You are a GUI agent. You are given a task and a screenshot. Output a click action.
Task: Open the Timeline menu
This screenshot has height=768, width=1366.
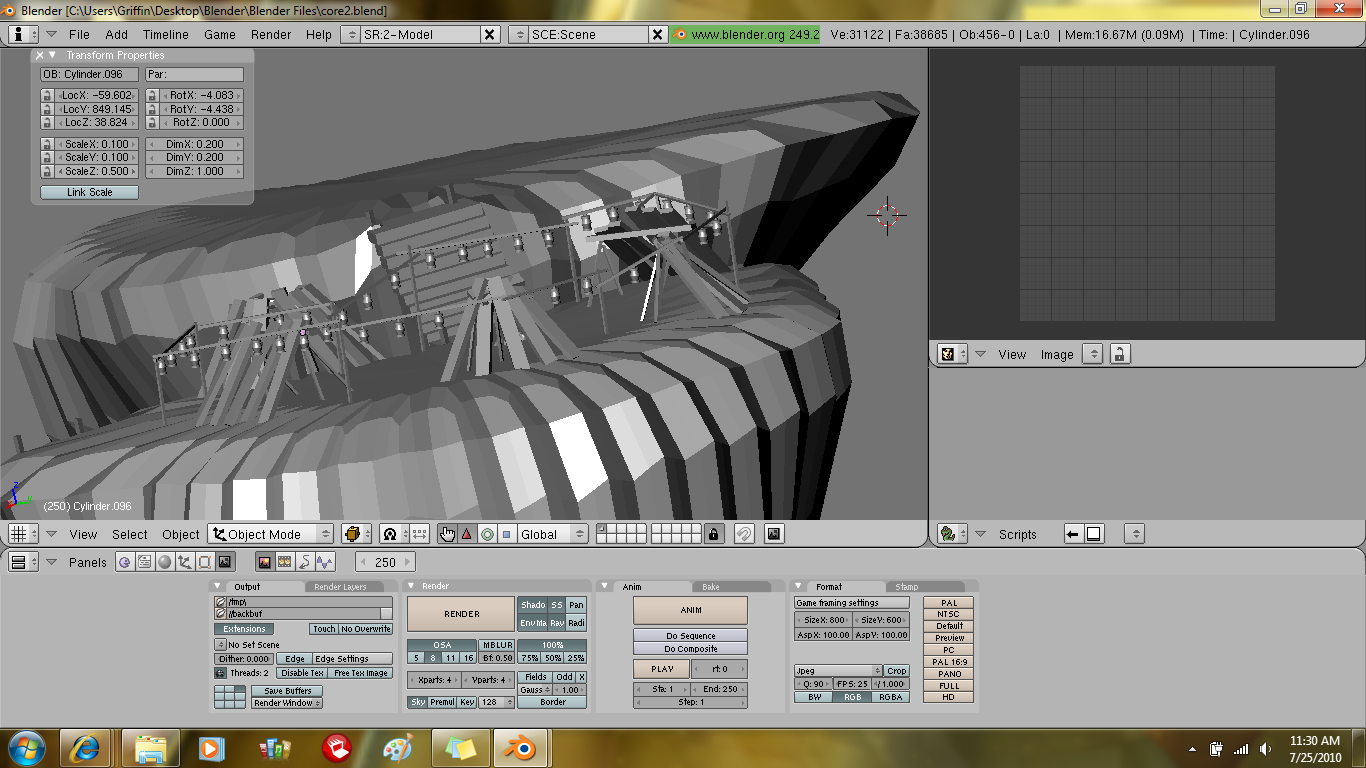click(x=166, y=34)
